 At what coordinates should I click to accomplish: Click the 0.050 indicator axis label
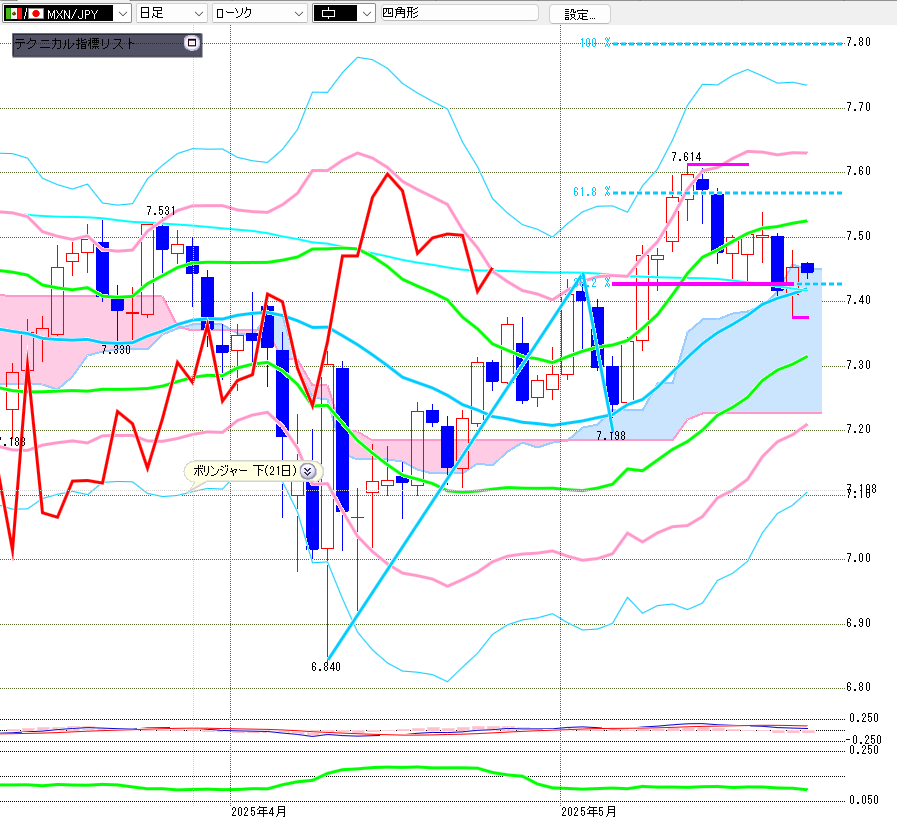point(863,800)
